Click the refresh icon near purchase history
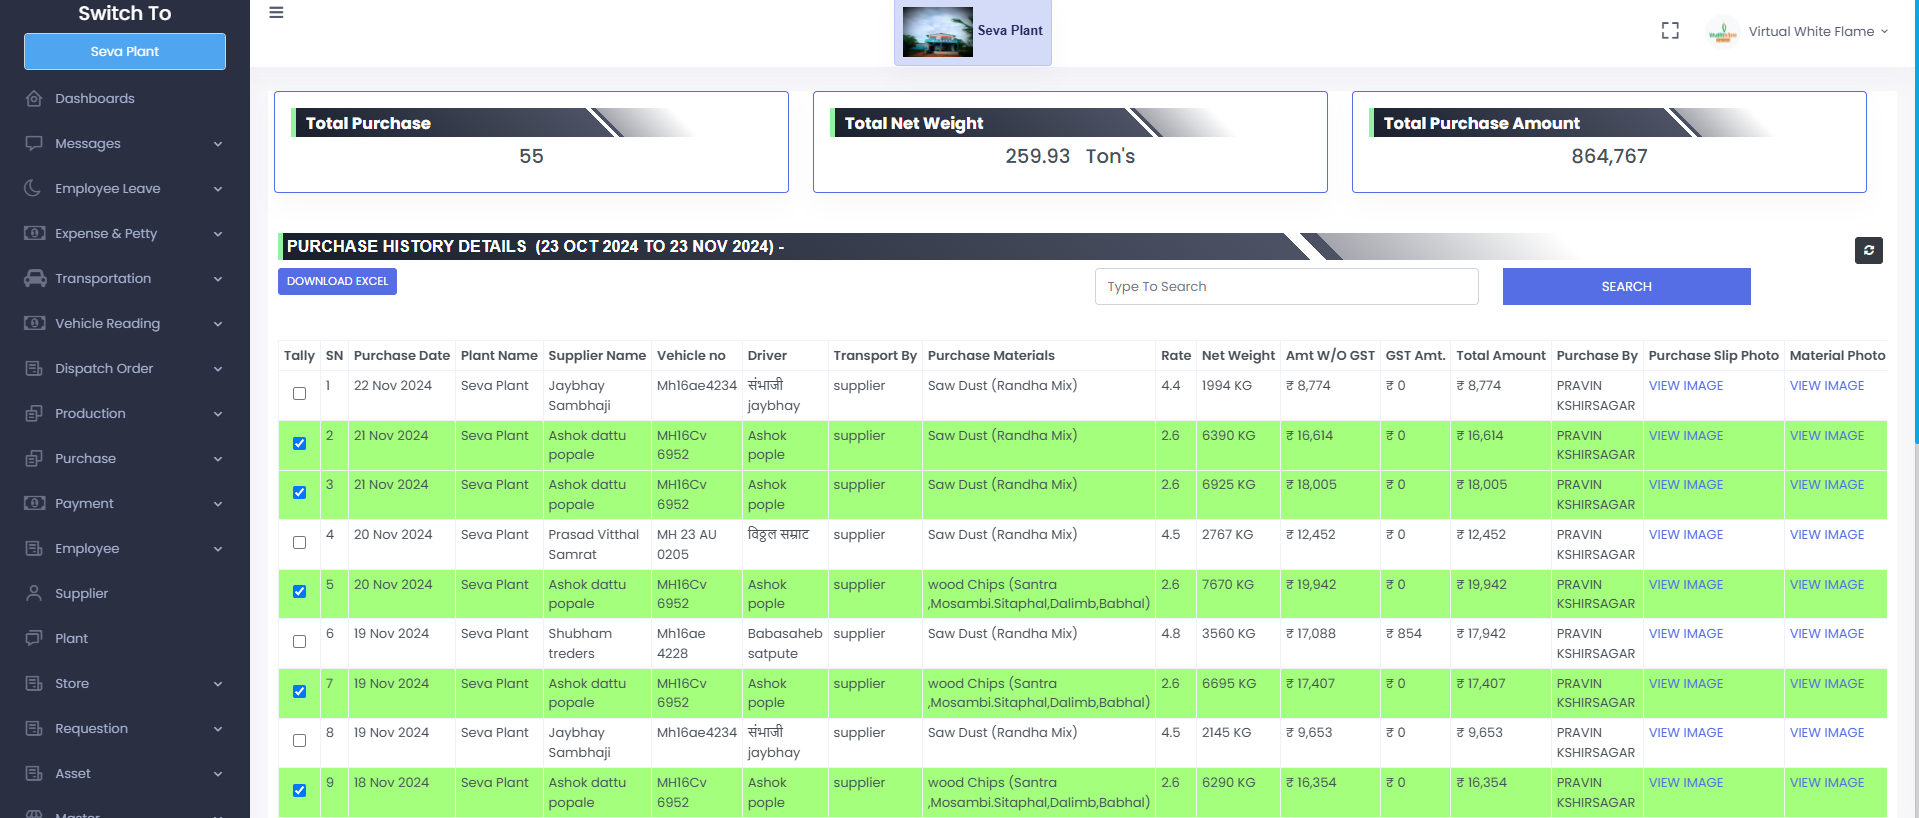Viewport: 1919px width, 818px height. (1868, 250)
